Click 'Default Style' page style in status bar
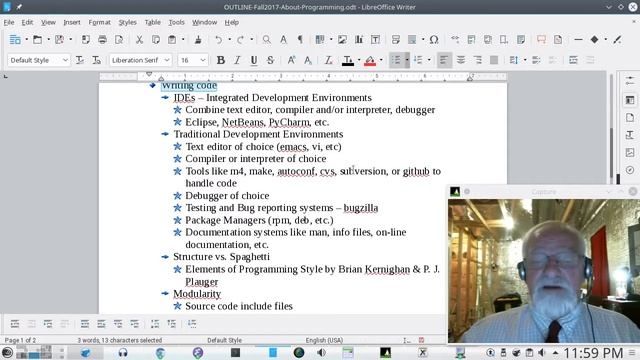This screenshot has height=360, width=640. click(224, 340)
